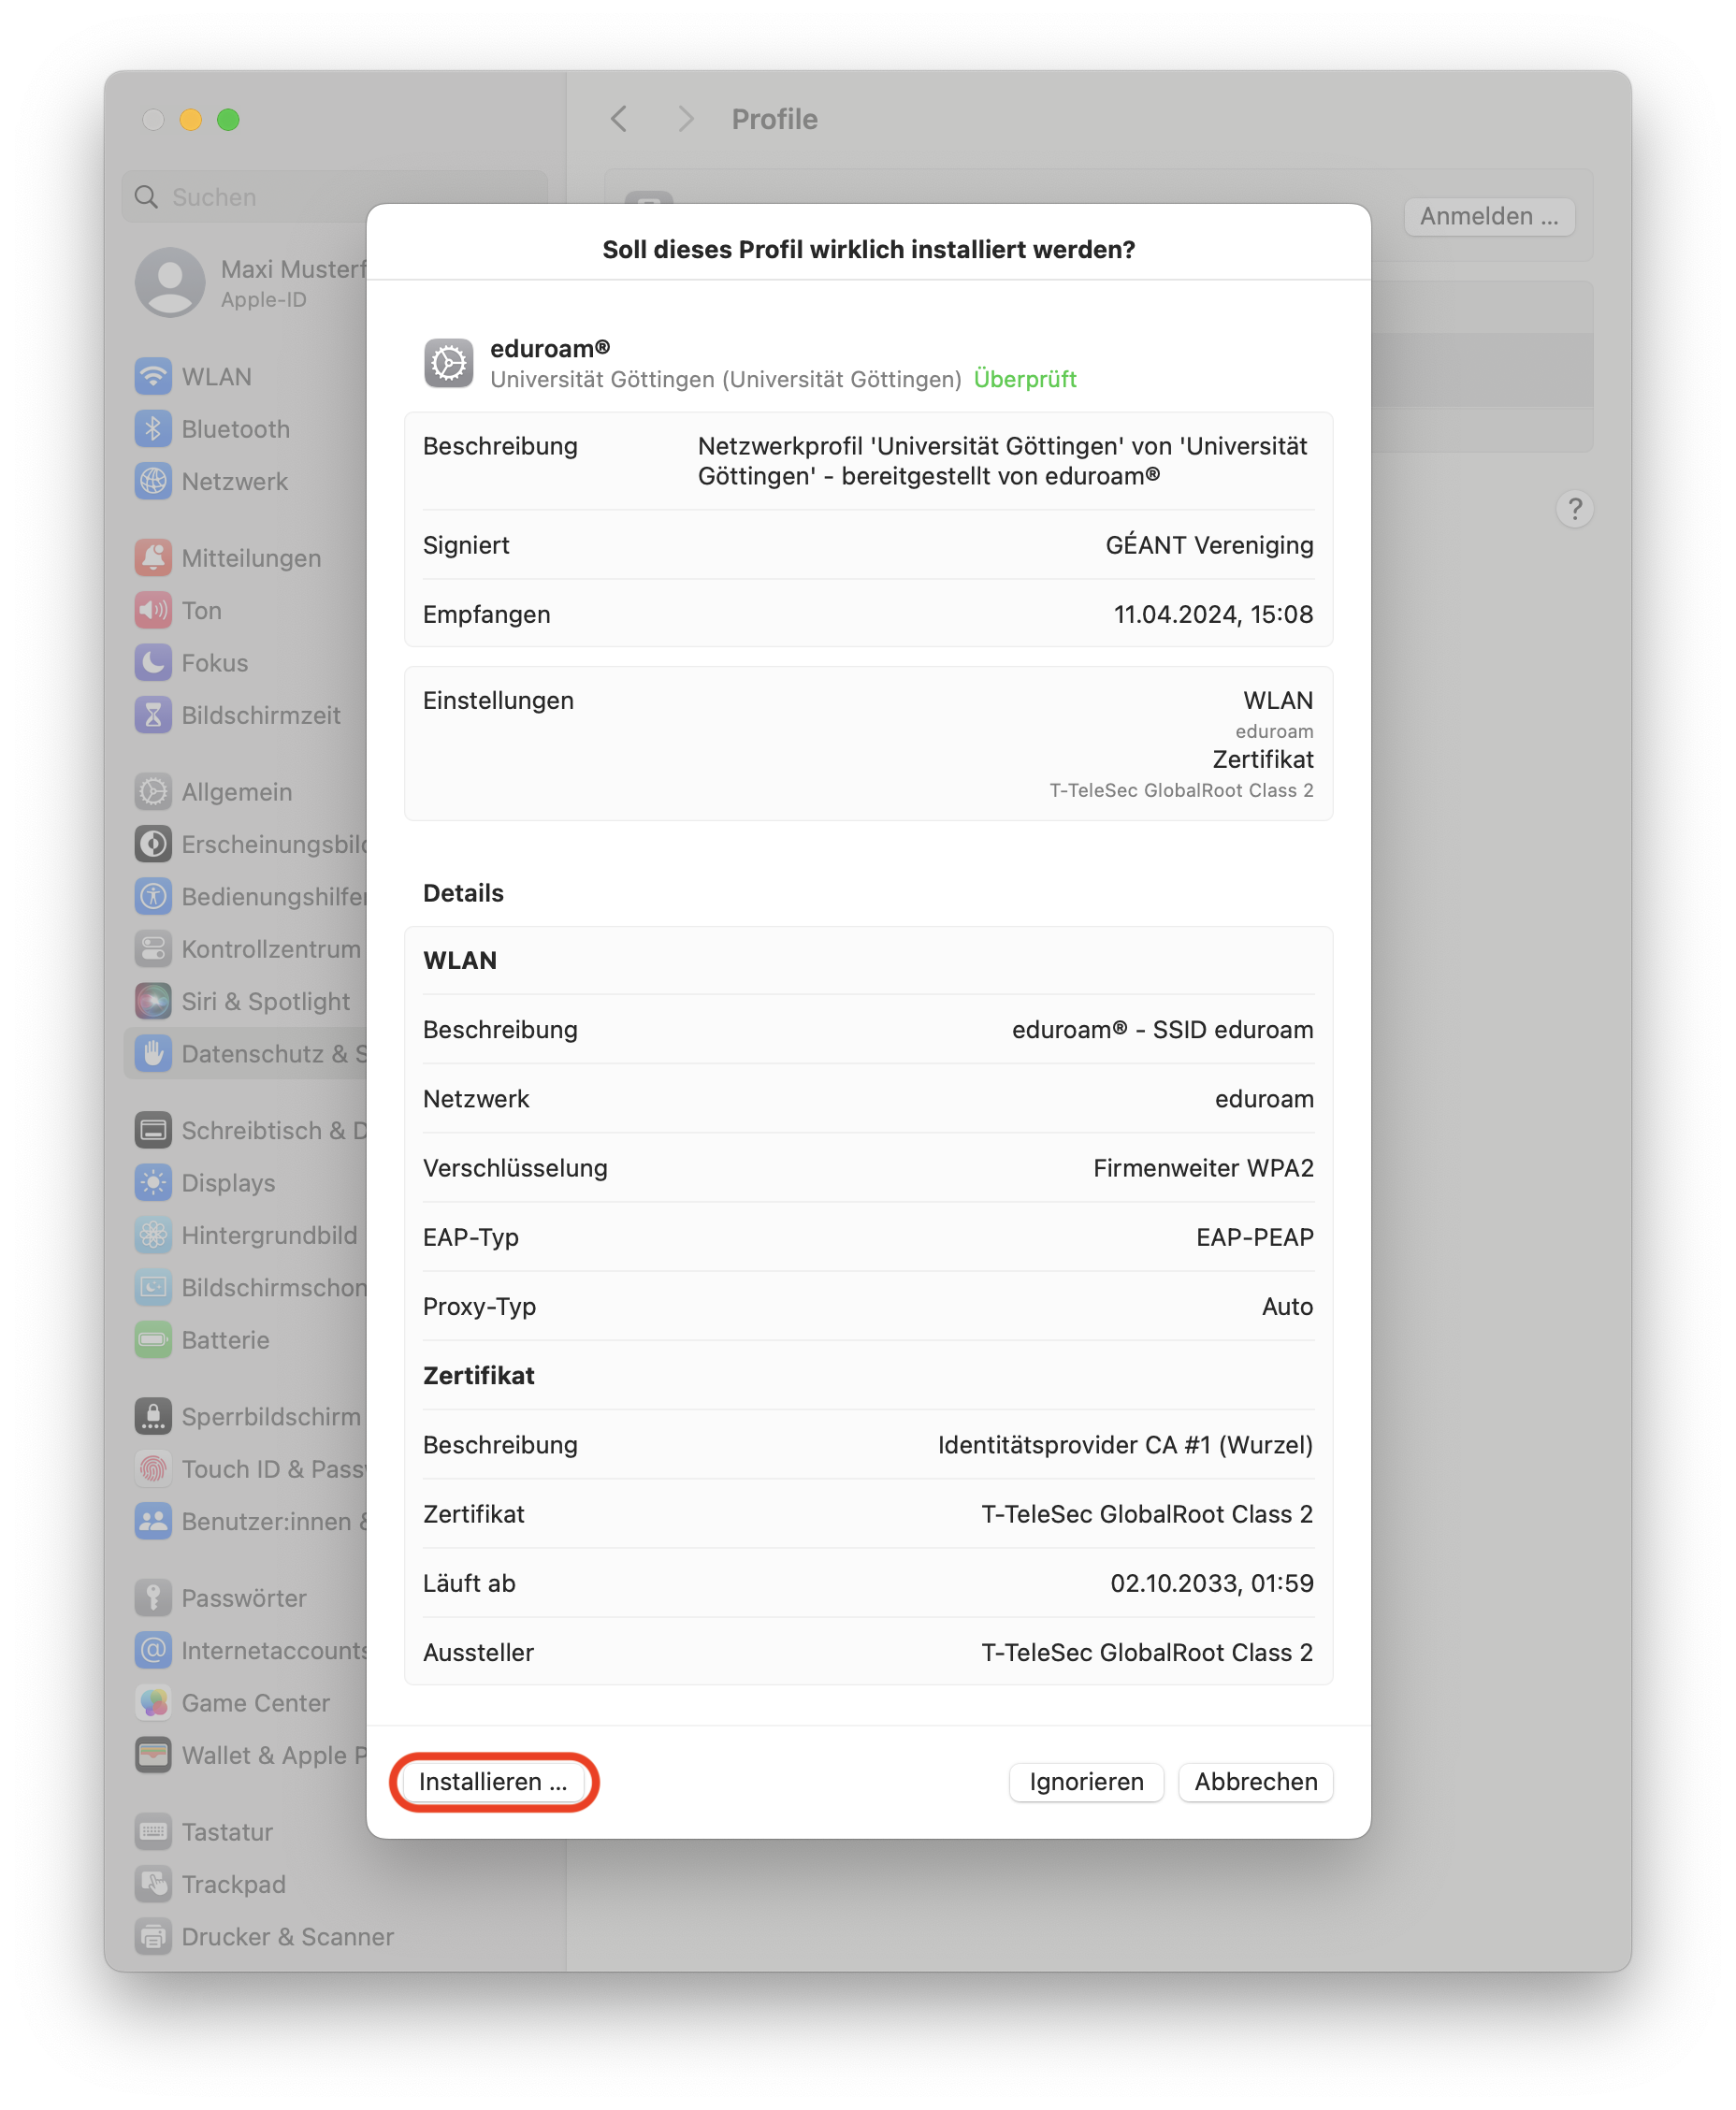Open the Allgemein gear icon

coord(153,791)
